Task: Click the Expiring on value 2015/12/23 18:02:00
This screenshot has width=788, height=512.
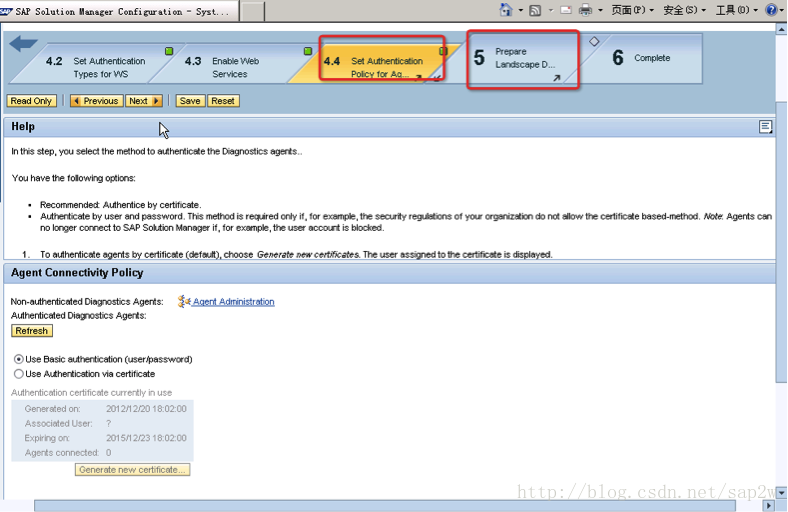Action: click(146, 438)
